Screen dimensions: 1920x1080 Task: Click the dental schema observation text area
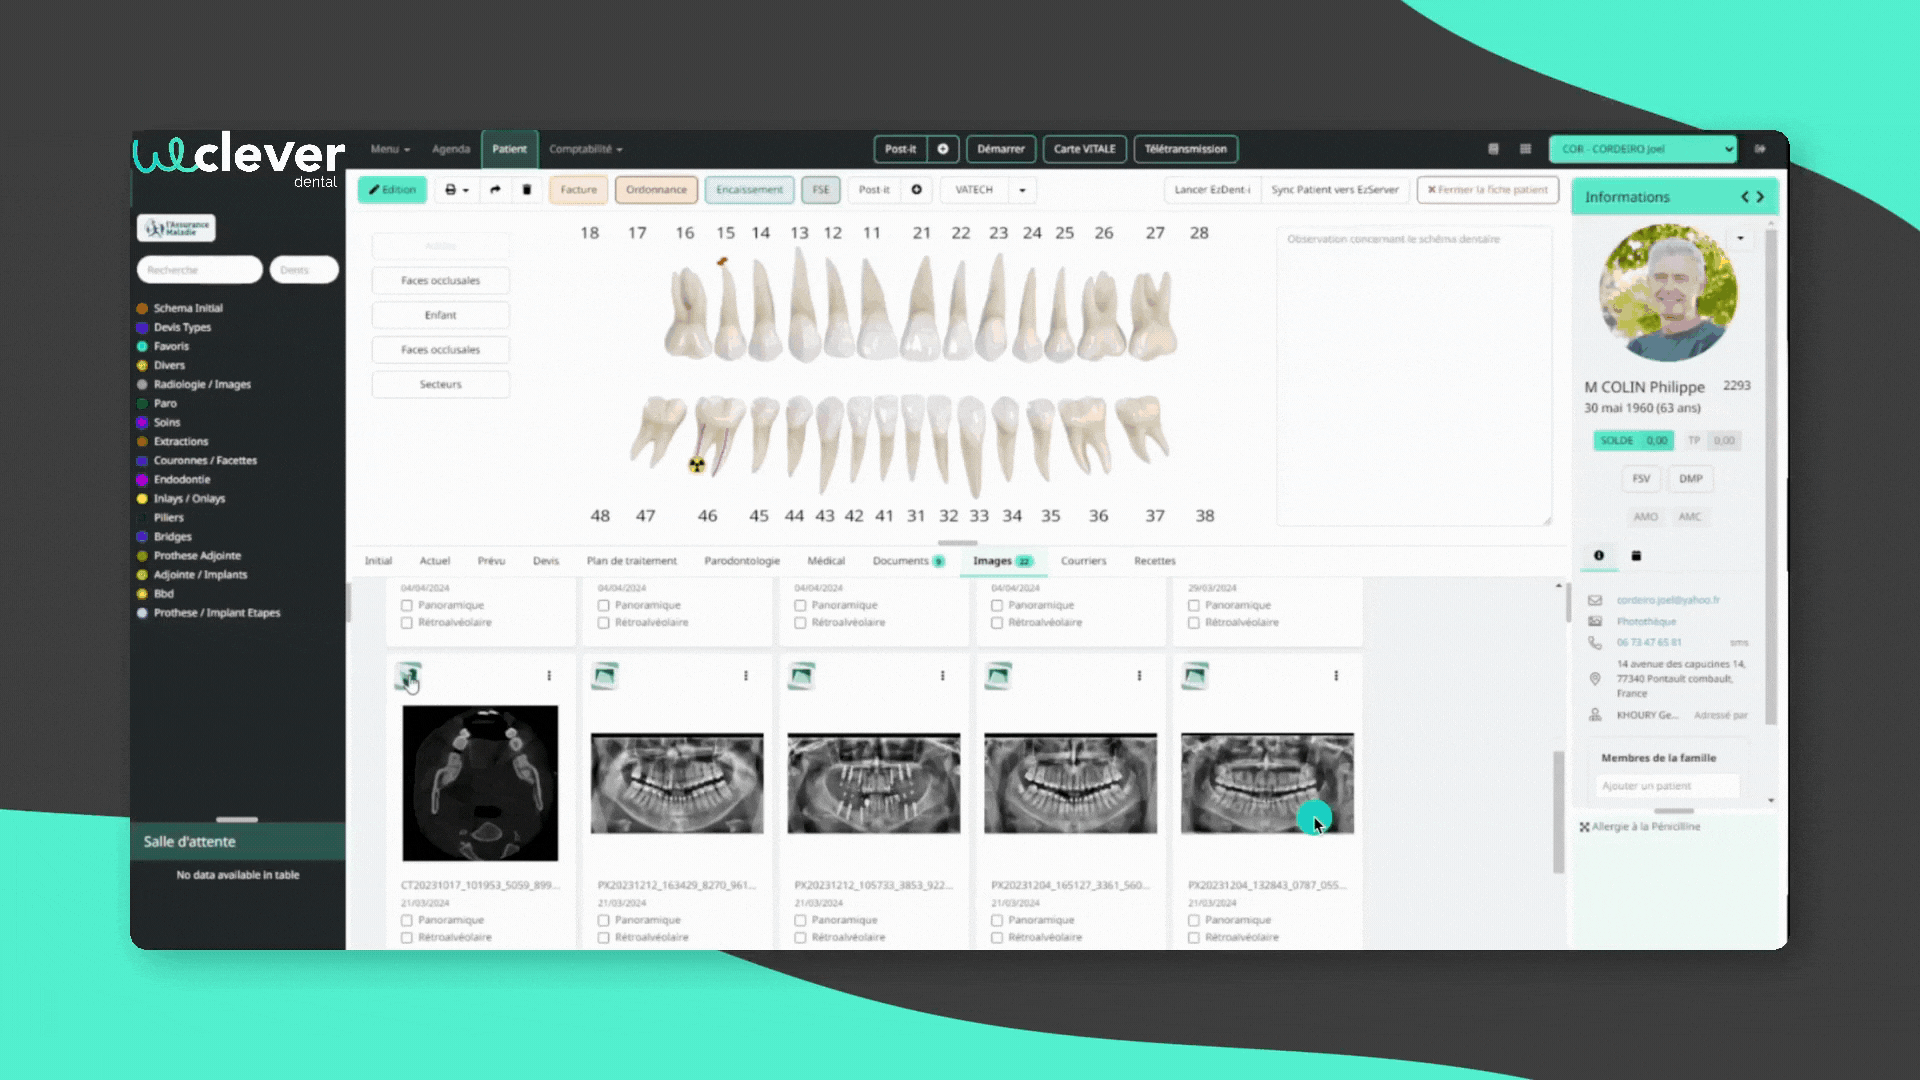[x=1414, y=376]
